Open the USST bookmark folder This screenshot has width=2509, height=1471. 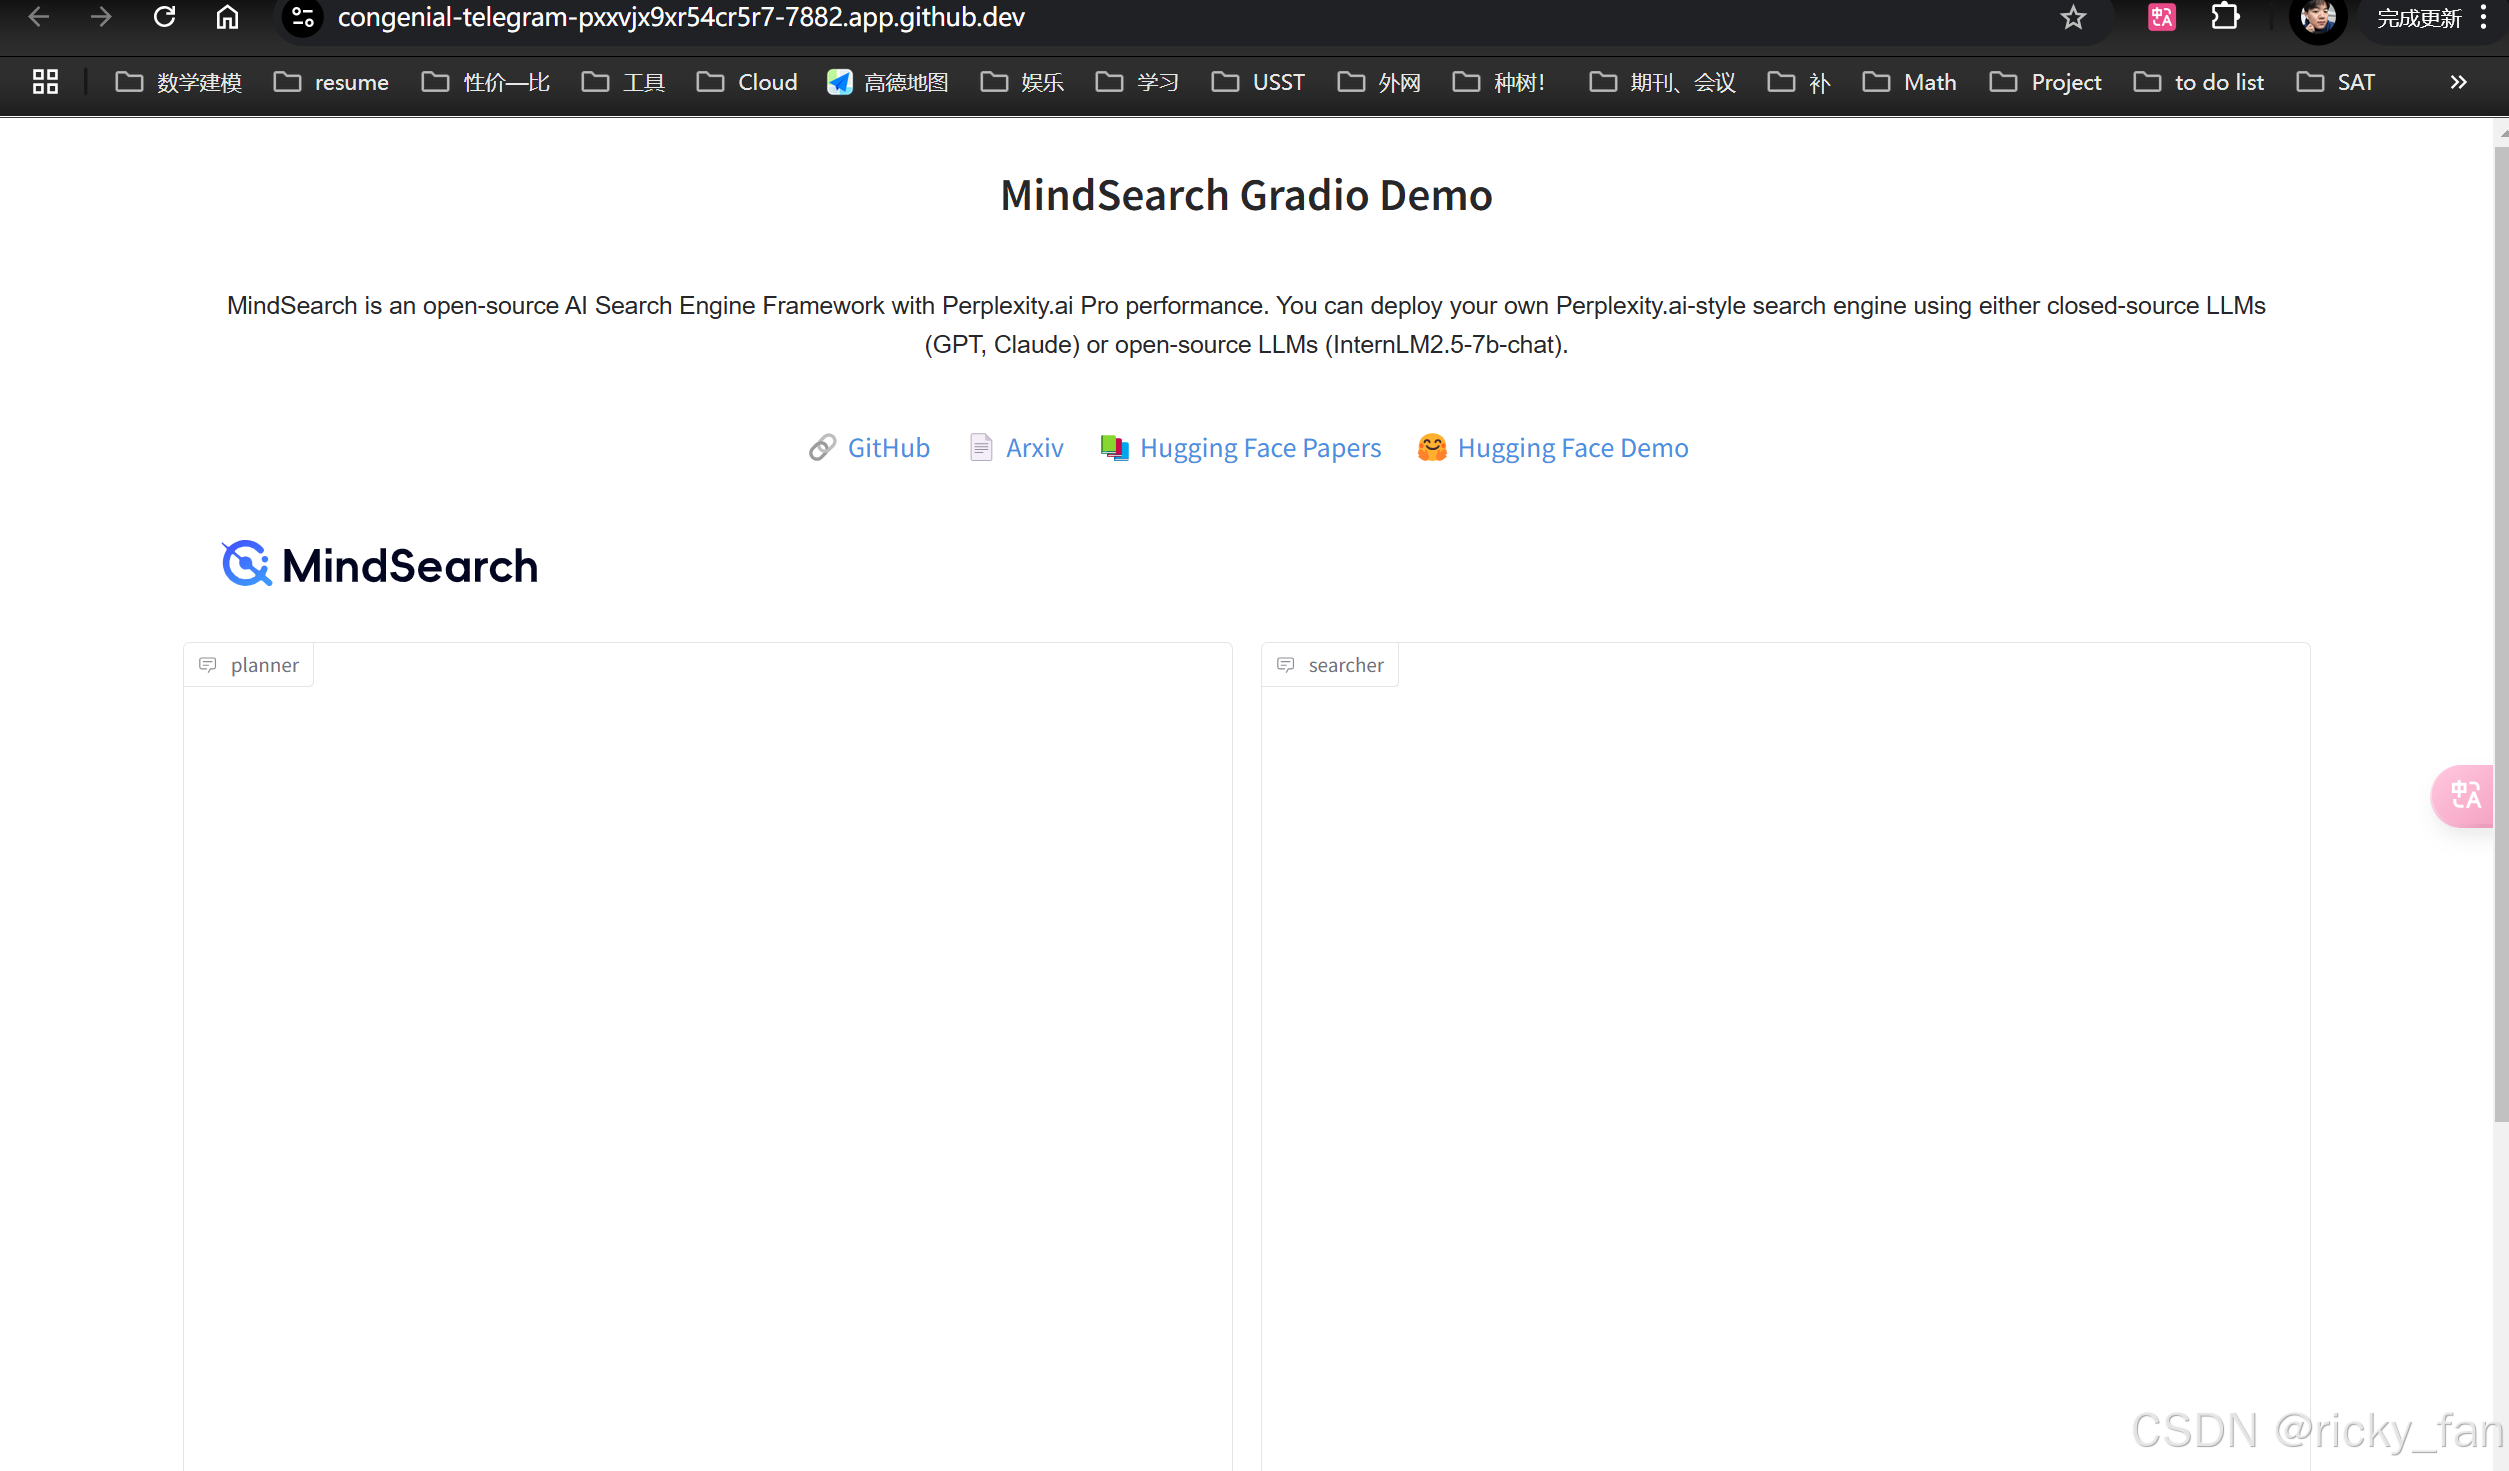pyautogui.click(x=1258, y=82)
